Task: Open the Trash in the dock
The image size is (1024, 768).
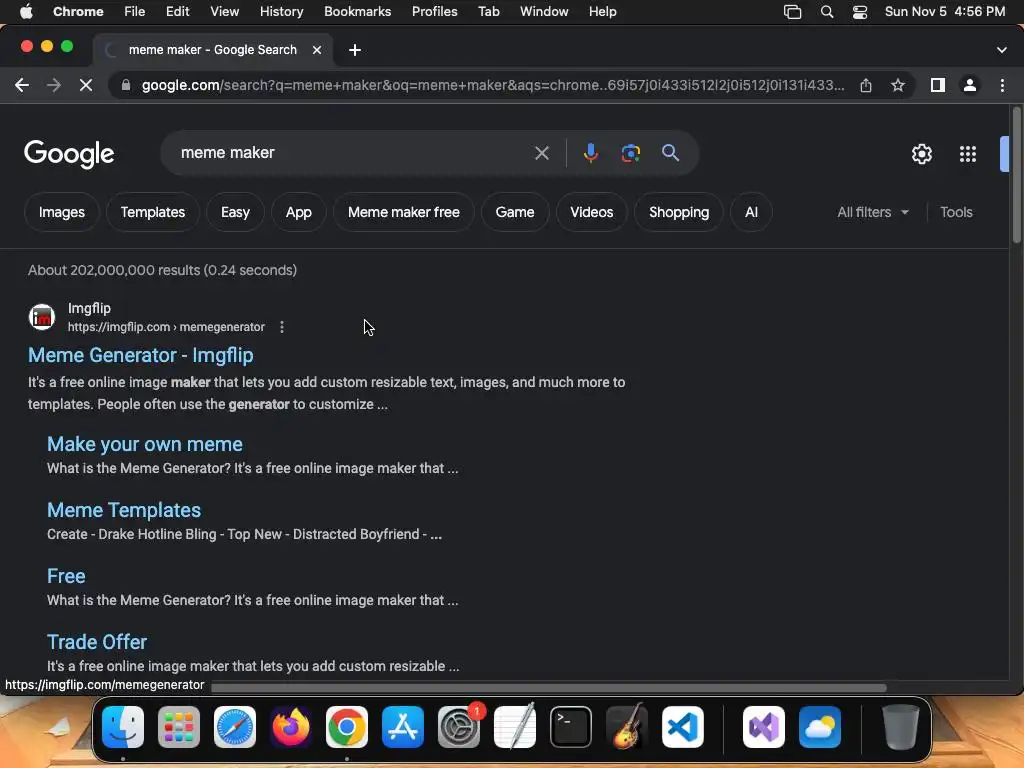Action: (901, 727)
